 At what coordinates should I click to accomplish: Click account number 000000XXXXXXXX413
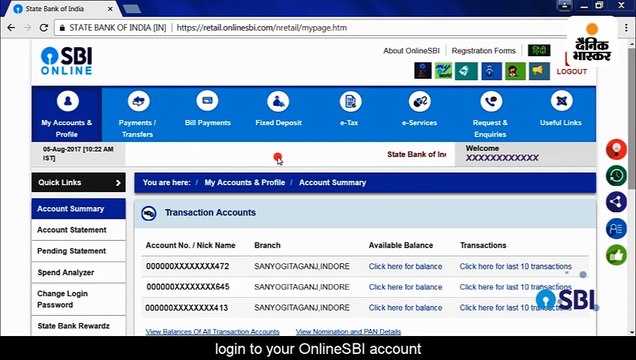[x=187, y=308]
